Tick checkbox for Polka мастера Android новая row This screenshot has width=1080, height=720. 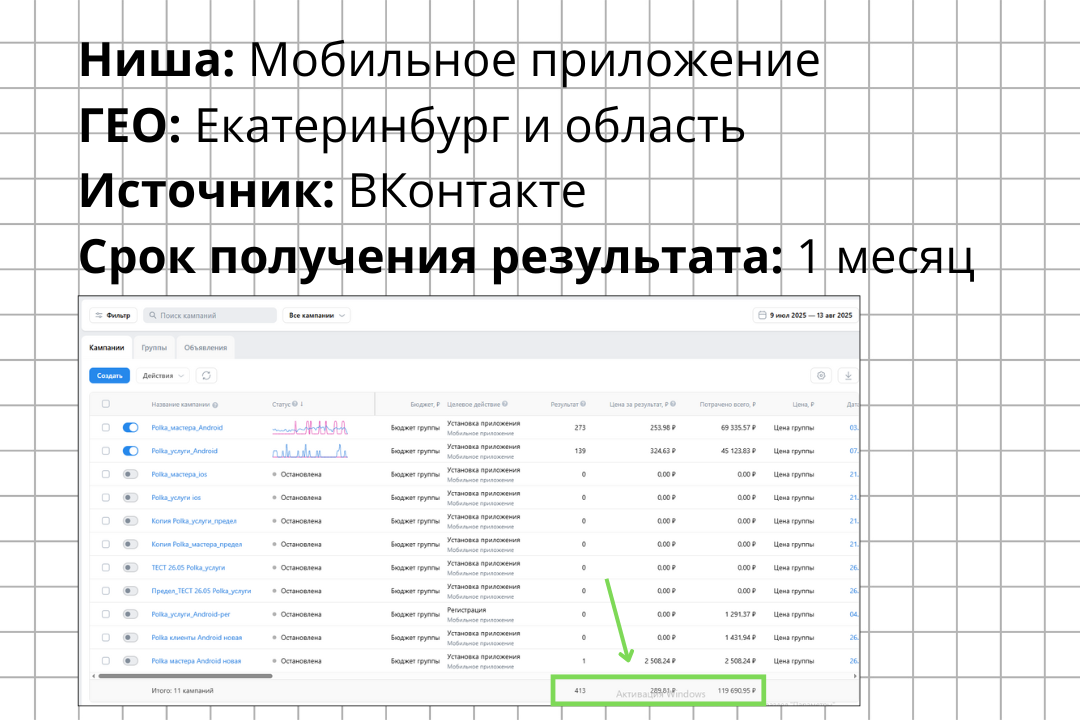tap(105, 661)
